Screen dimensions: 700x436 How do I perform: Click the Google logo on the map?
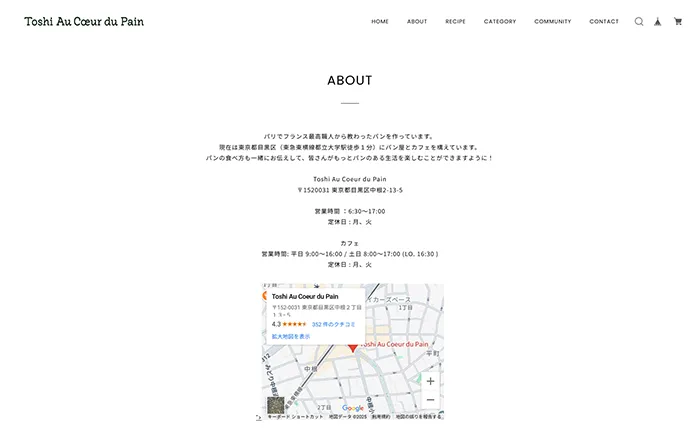353,408
